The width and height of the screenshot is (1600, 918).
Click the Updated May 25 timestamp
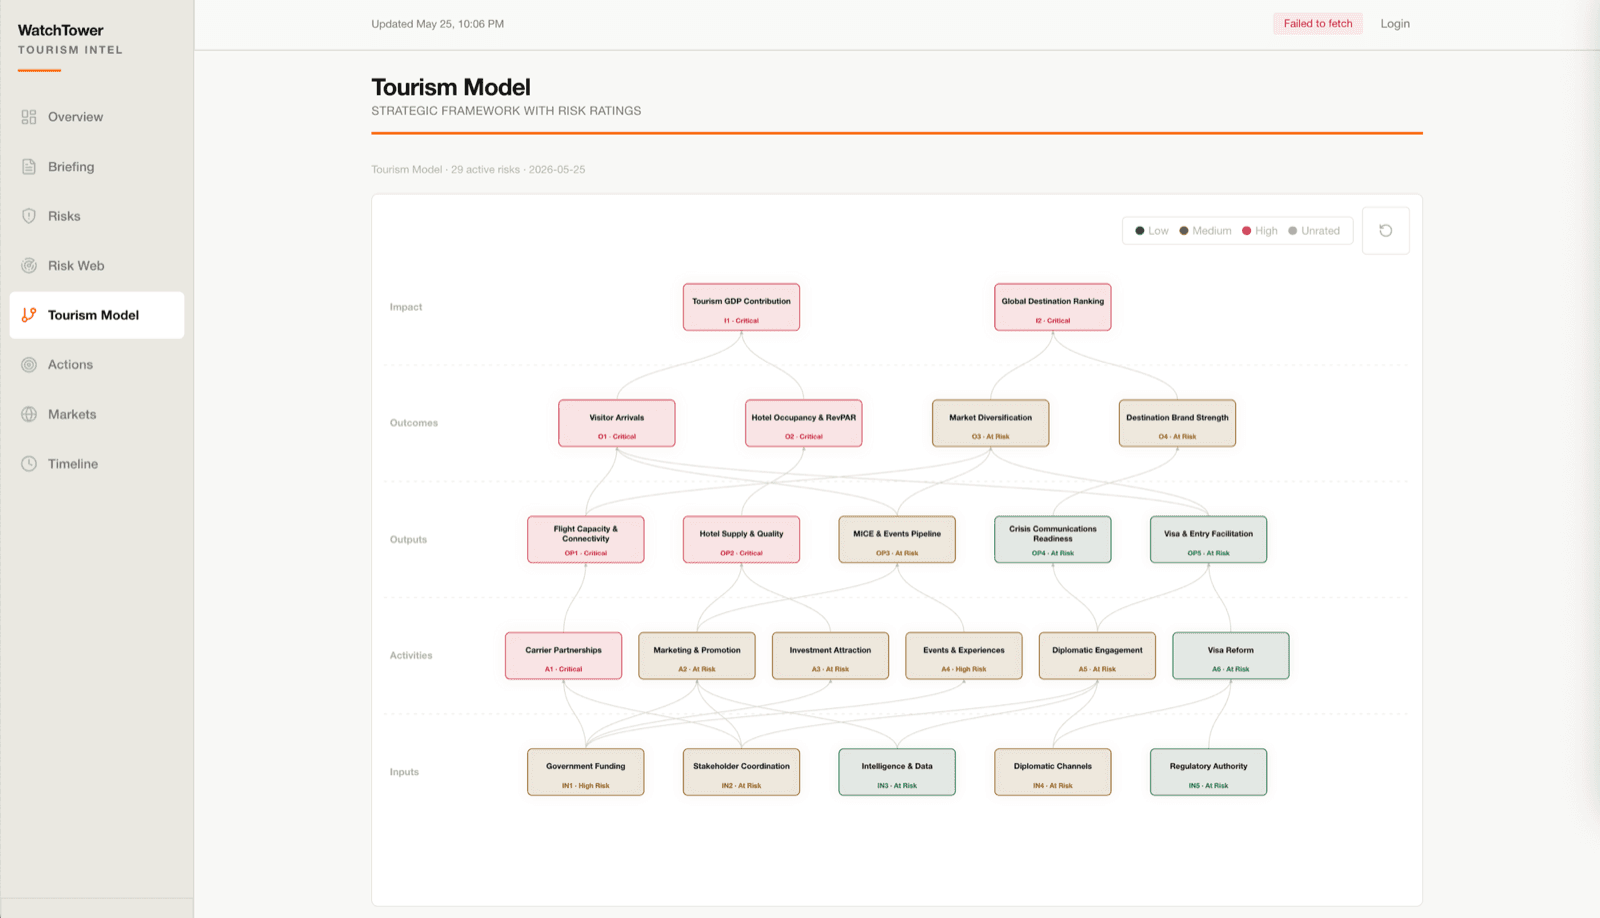coord(438,24)
